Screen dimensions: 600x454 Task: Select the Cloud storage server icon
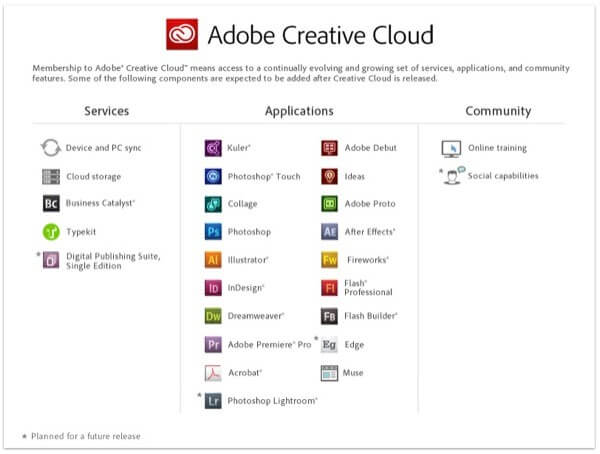[51, 176]
